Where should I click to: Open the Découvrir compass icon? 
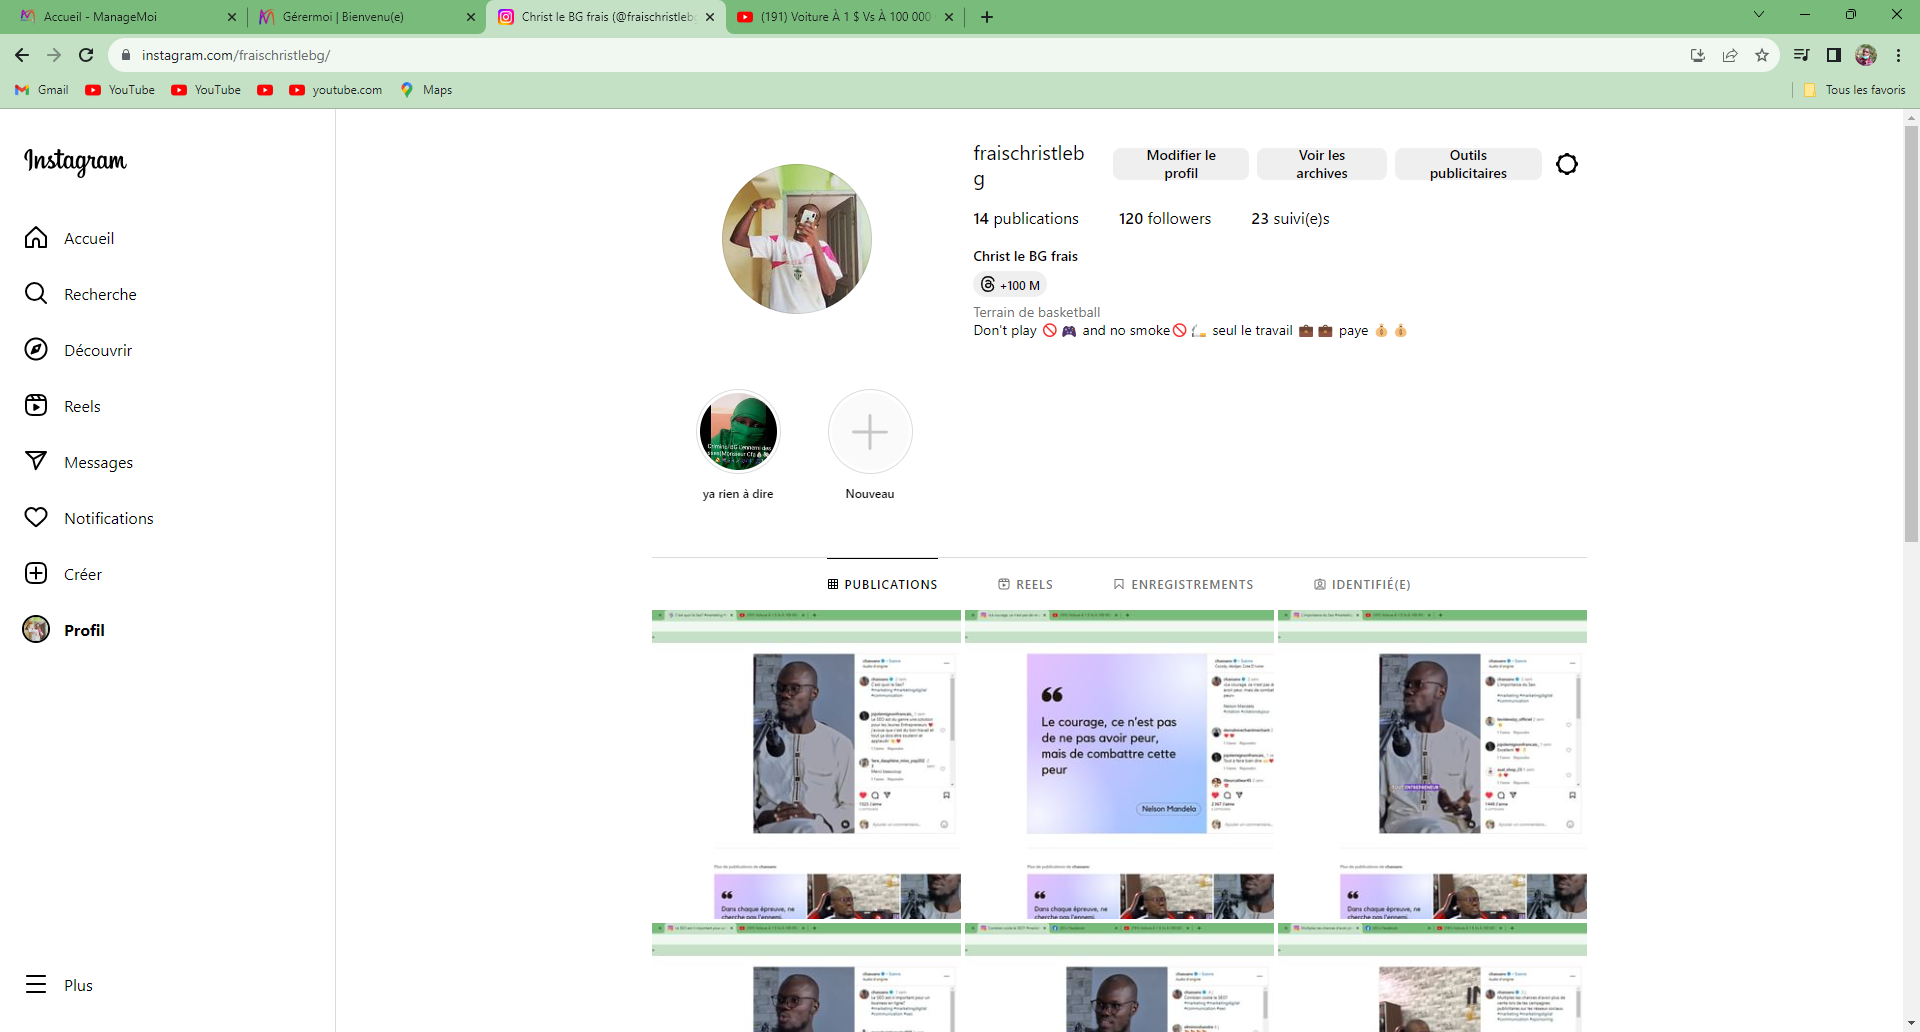coord(36,350)
